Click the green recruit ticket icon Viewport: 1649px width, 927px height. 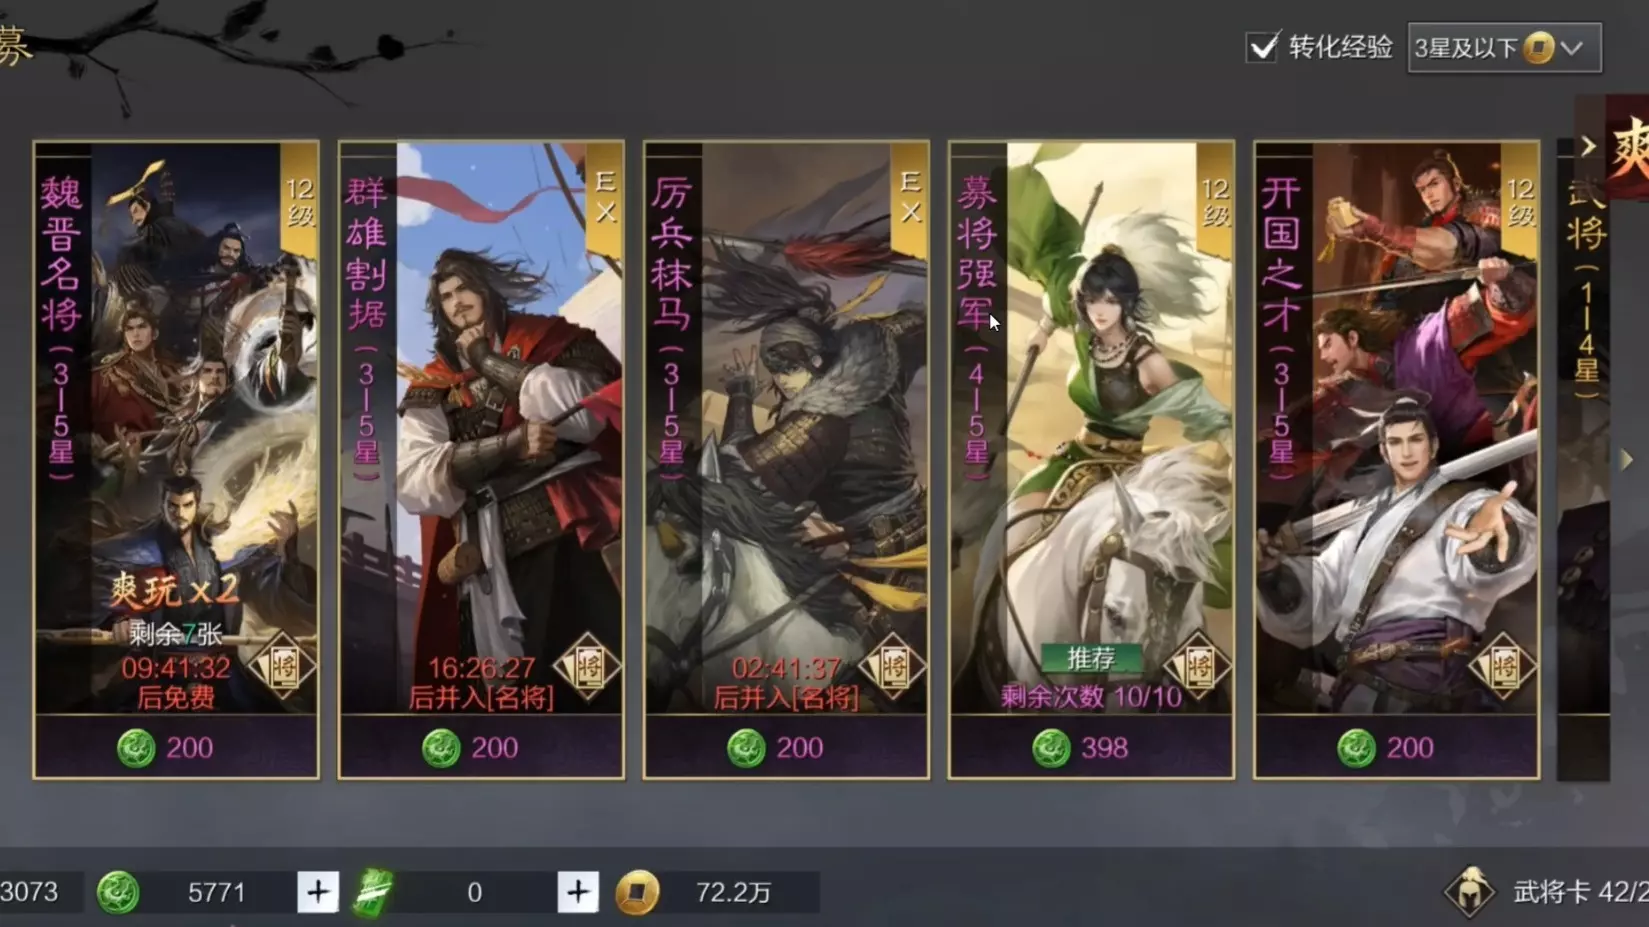373,892
